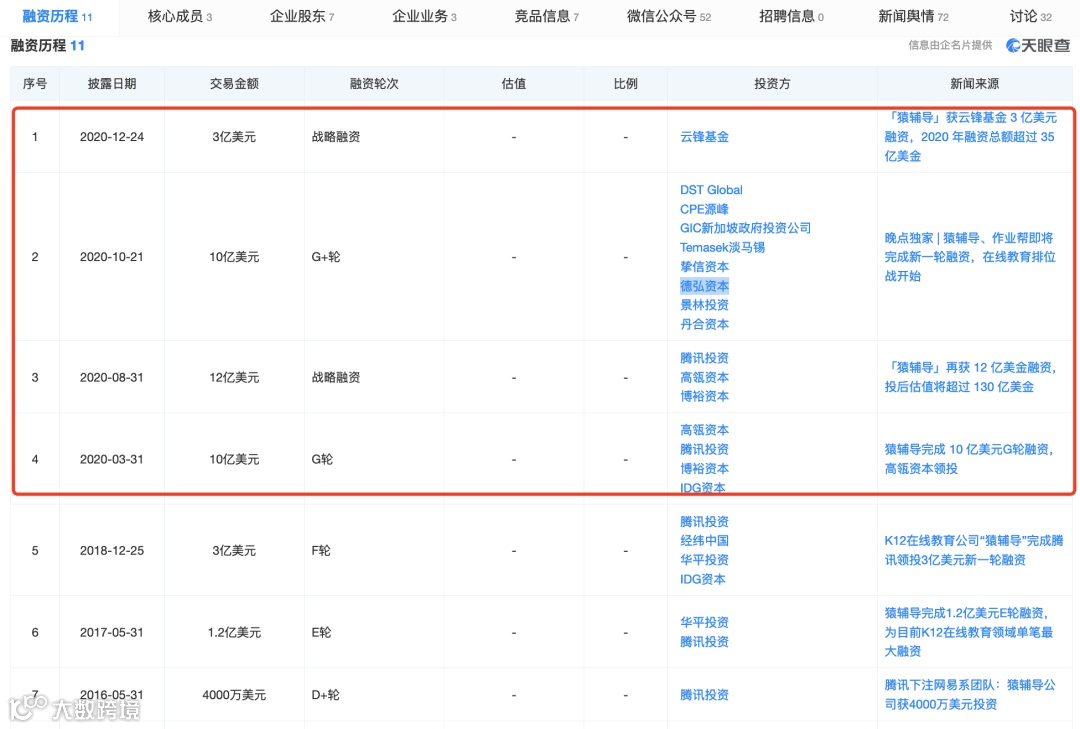Open the 核心成员 tab
The width and height of the screenshot is (1080, 729).
click(x=180, y=16)
